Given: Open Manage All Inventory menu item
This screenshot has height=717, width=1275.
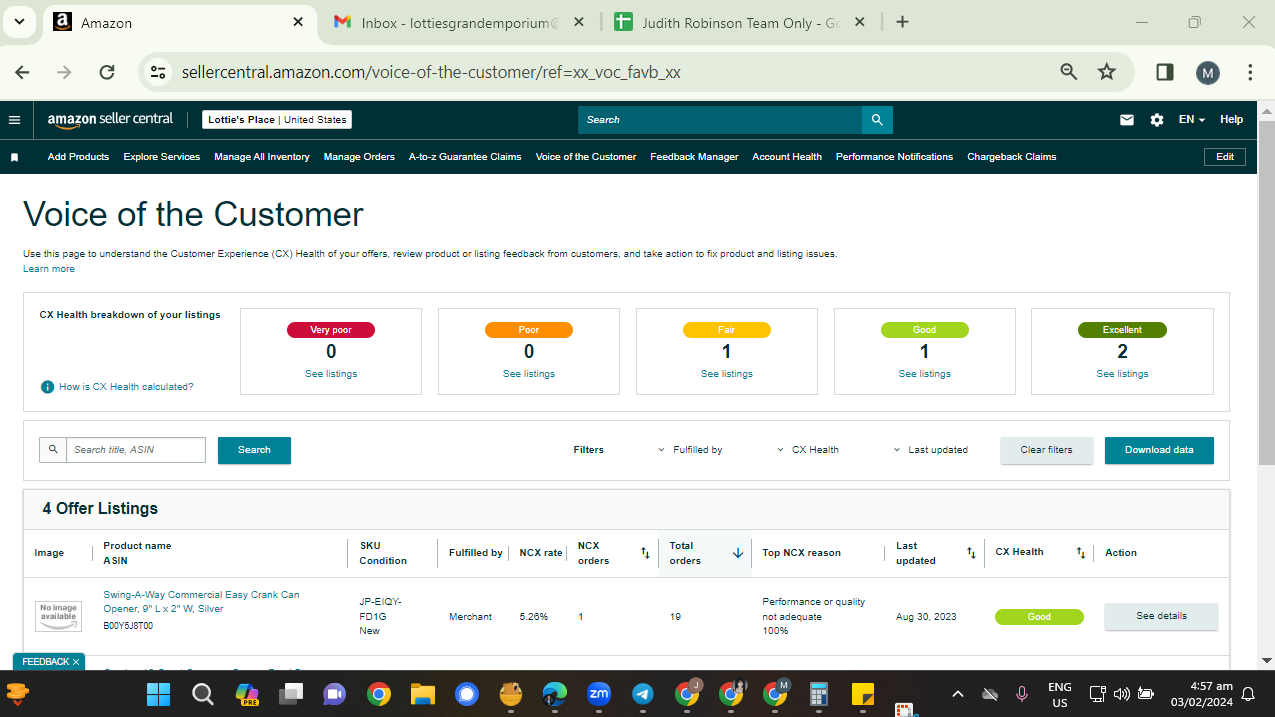Looking at the screenshot, I should (x=262, y=157).
